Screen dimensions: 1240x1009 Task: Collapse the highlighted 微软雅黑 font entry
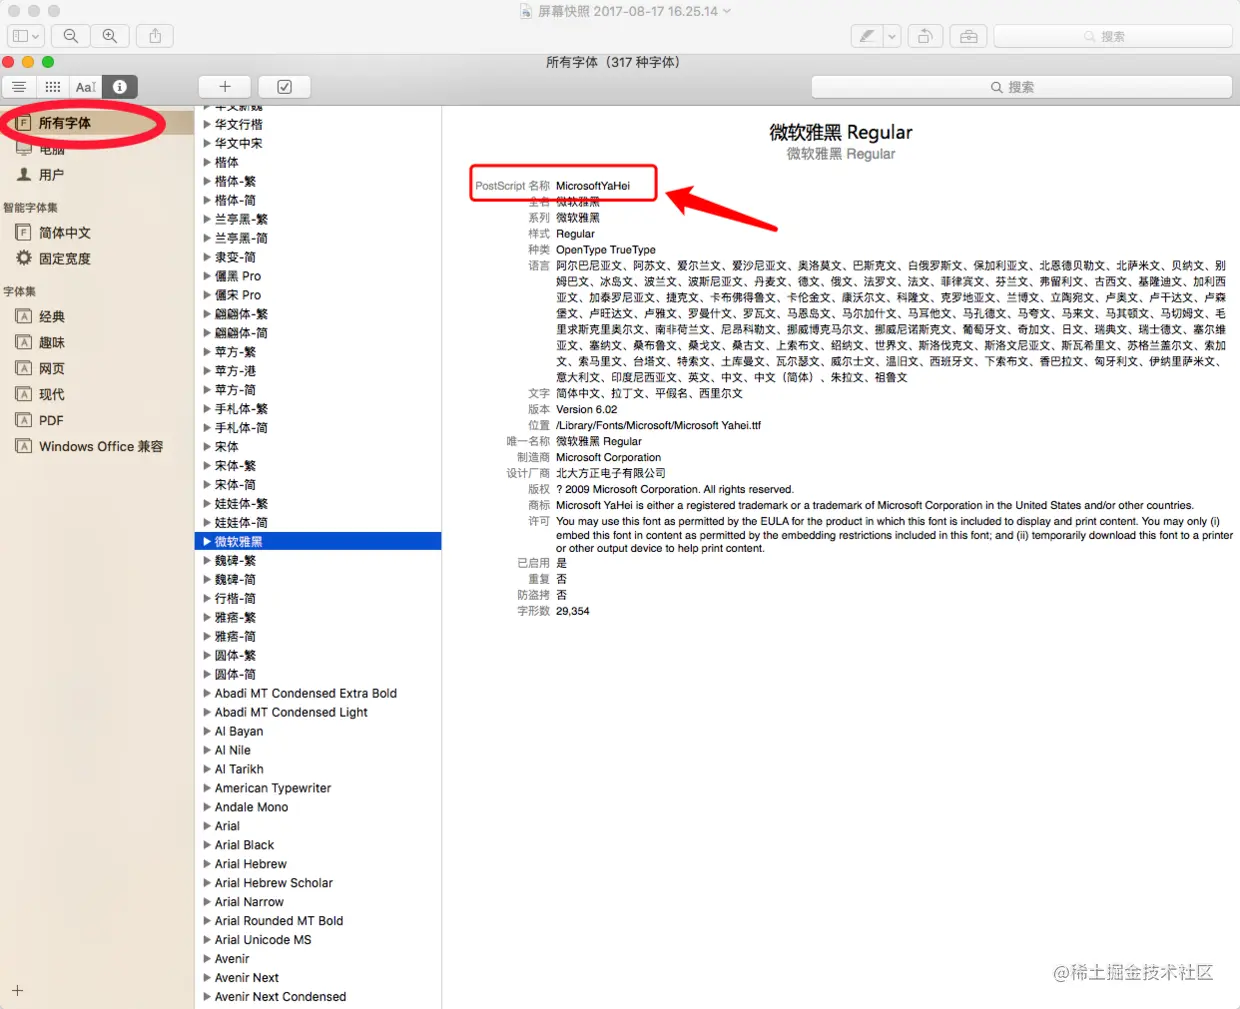(x=207, y=540)
